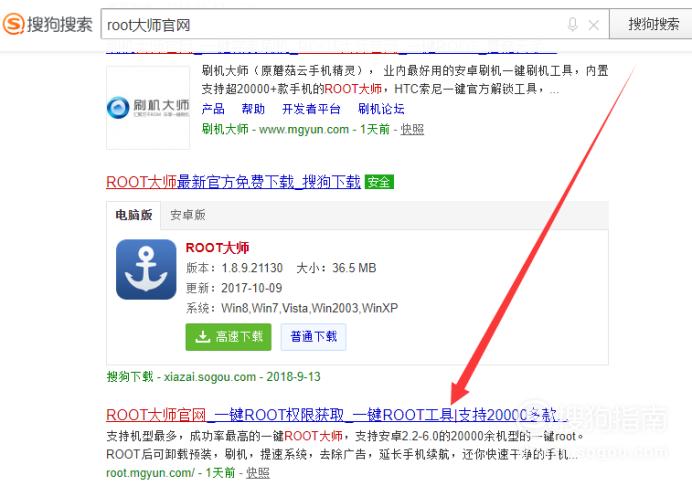This screenshot has height=486, width=692.
Task: Click the green 高速下载 button
Action: click(228, 337)
